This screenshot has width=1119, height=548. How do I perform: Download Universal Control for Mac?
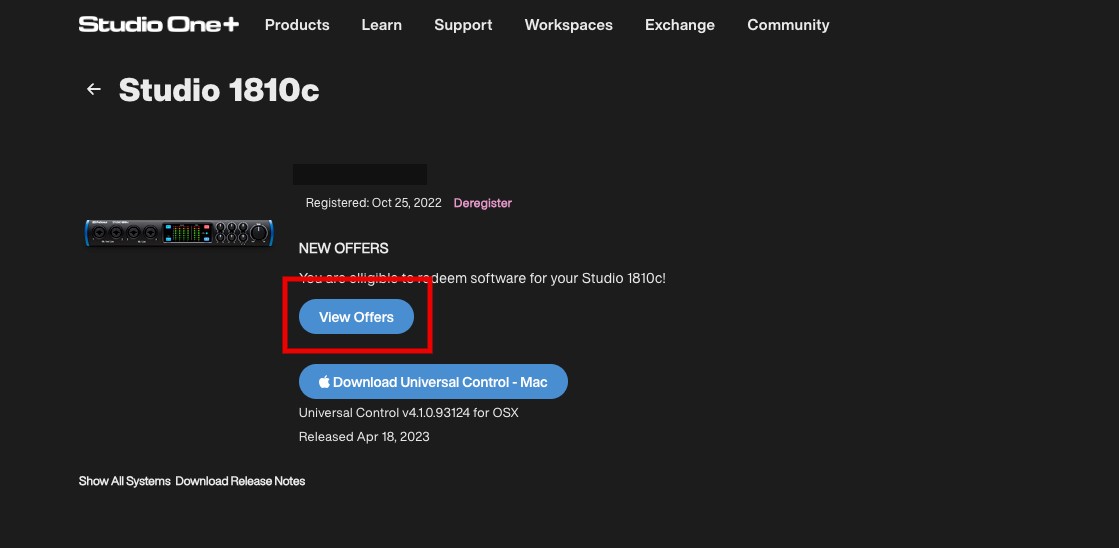[433, 382]
